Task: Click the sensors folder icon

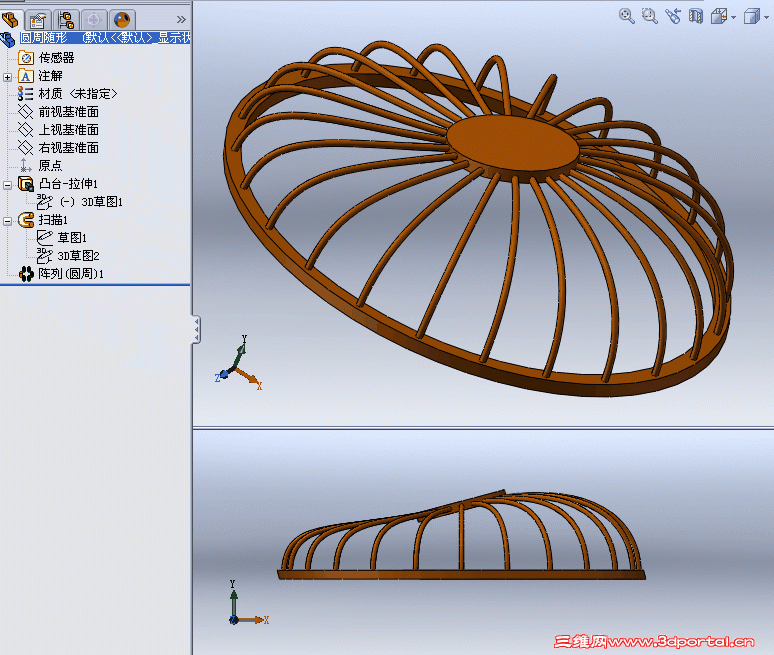Action: (x=26, y=58)
